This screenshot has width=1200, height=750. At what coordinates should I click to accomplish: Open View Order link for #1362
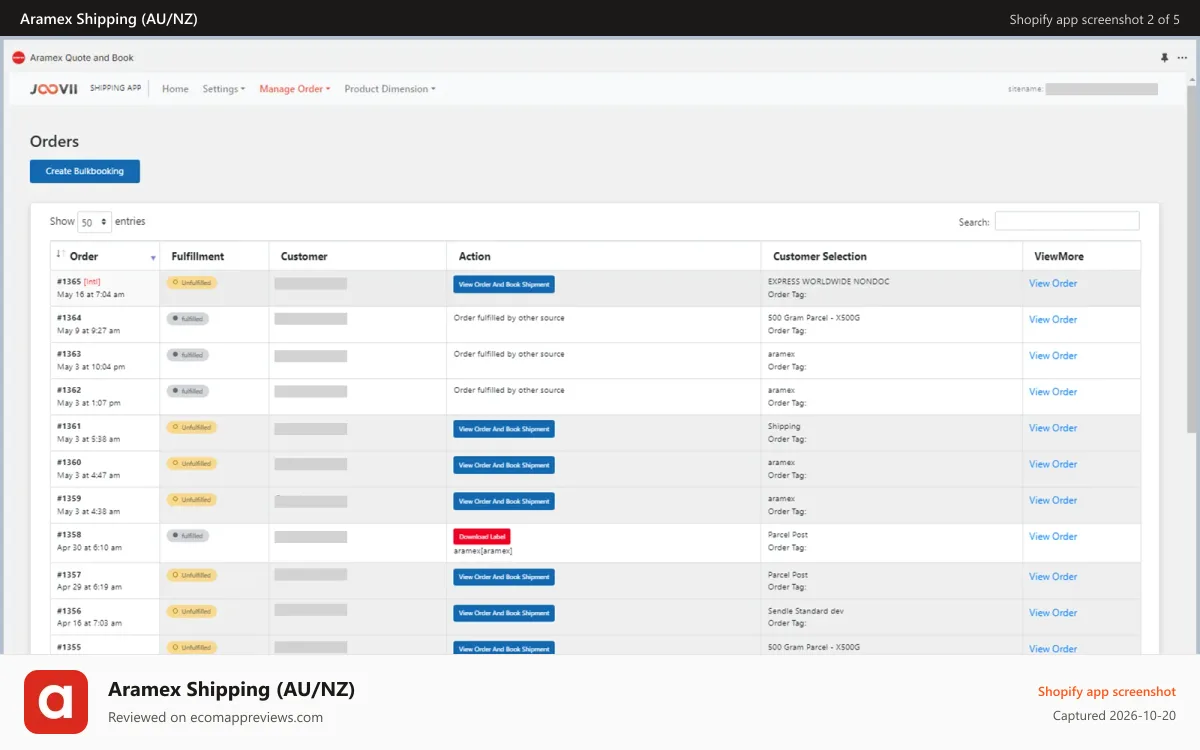click(1053, 391)
